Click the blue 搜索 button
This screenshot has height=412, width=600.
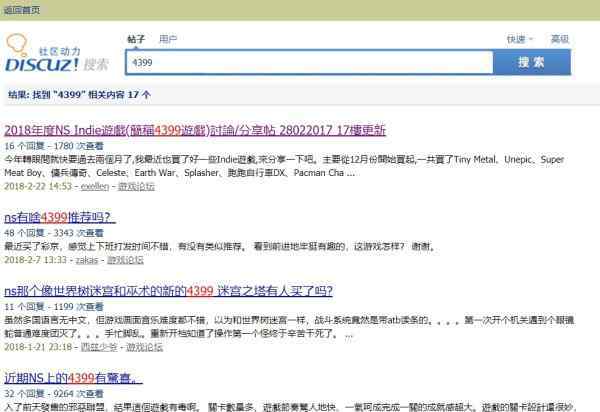(x=532, y=62)
